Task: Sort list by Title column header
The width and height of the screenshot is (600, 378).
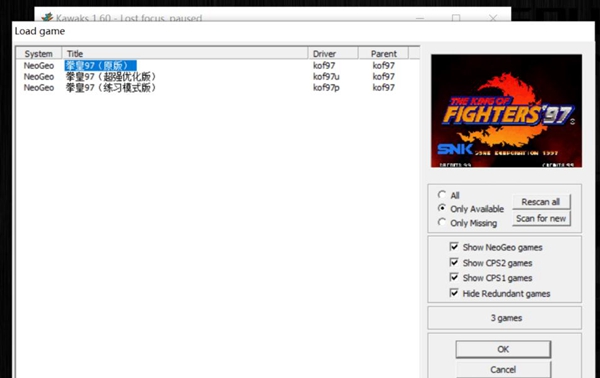Action: pos(185,54)
